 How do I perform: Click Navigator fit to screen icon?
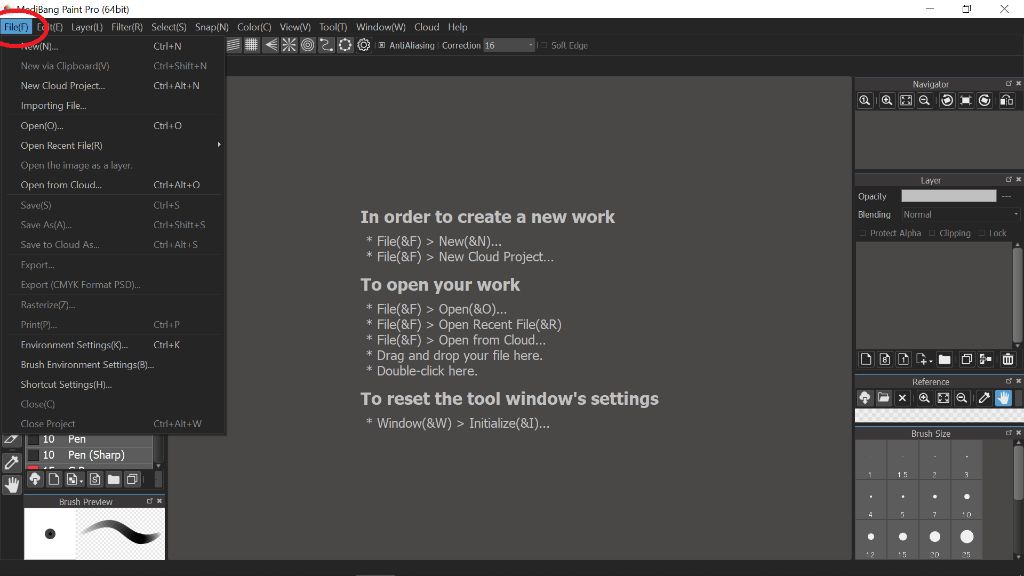(x=906, y=101)
